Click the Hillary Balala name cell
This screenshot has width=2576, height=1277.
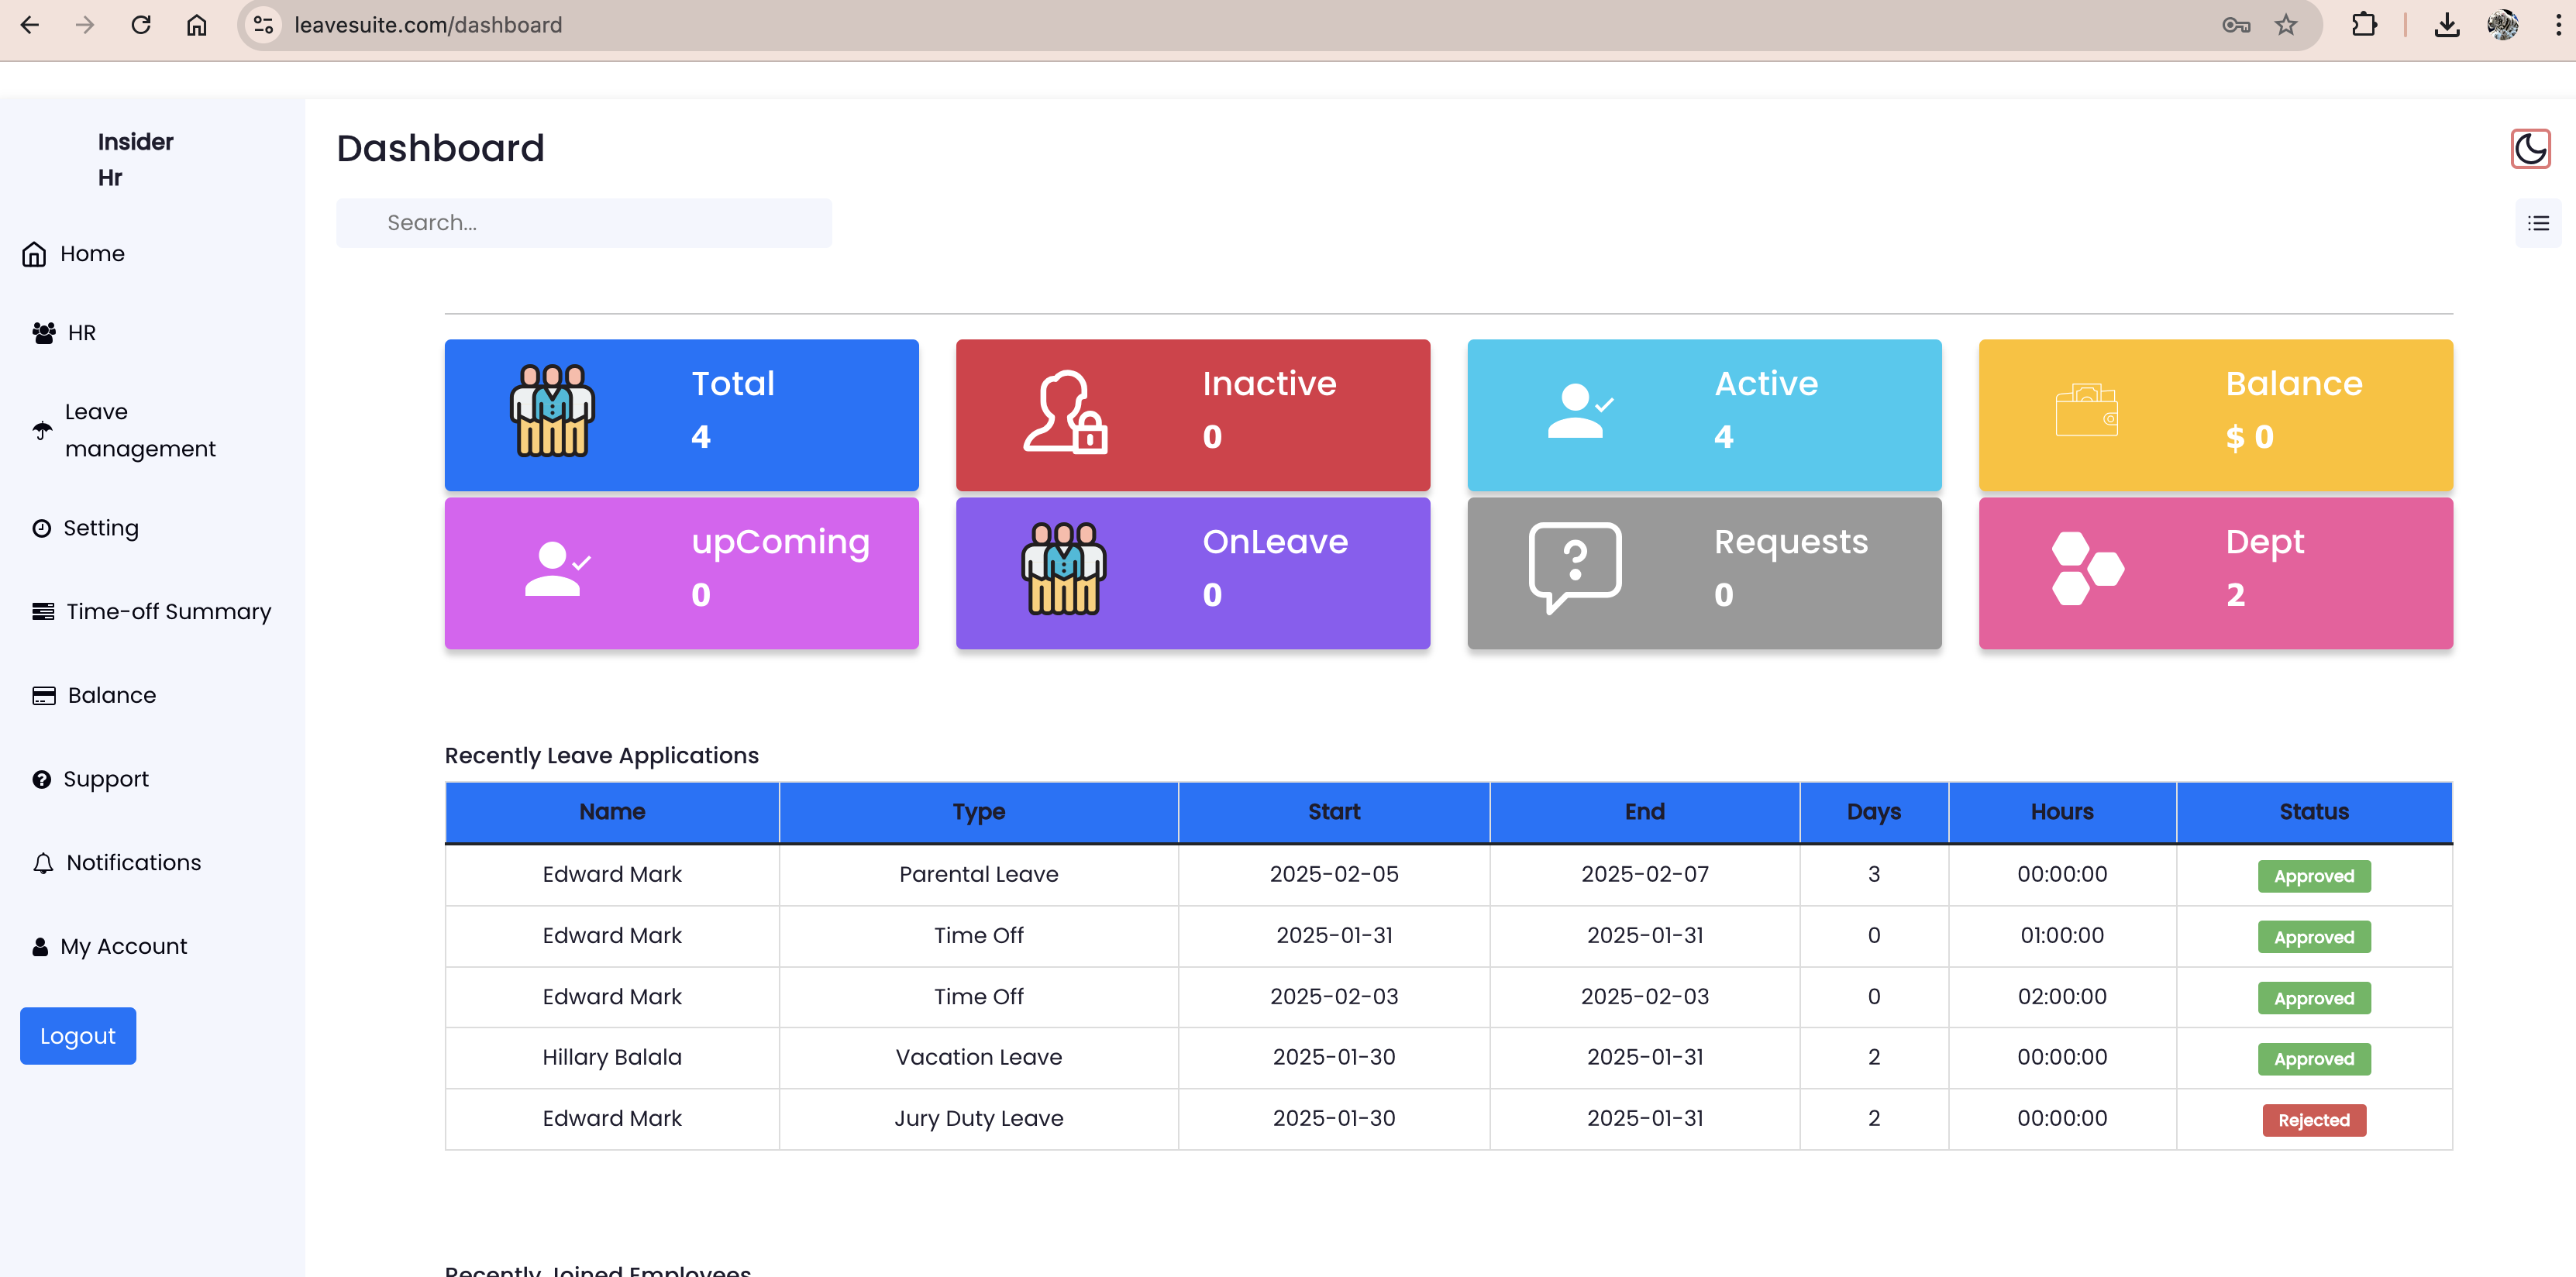(x=612, y=1058)
